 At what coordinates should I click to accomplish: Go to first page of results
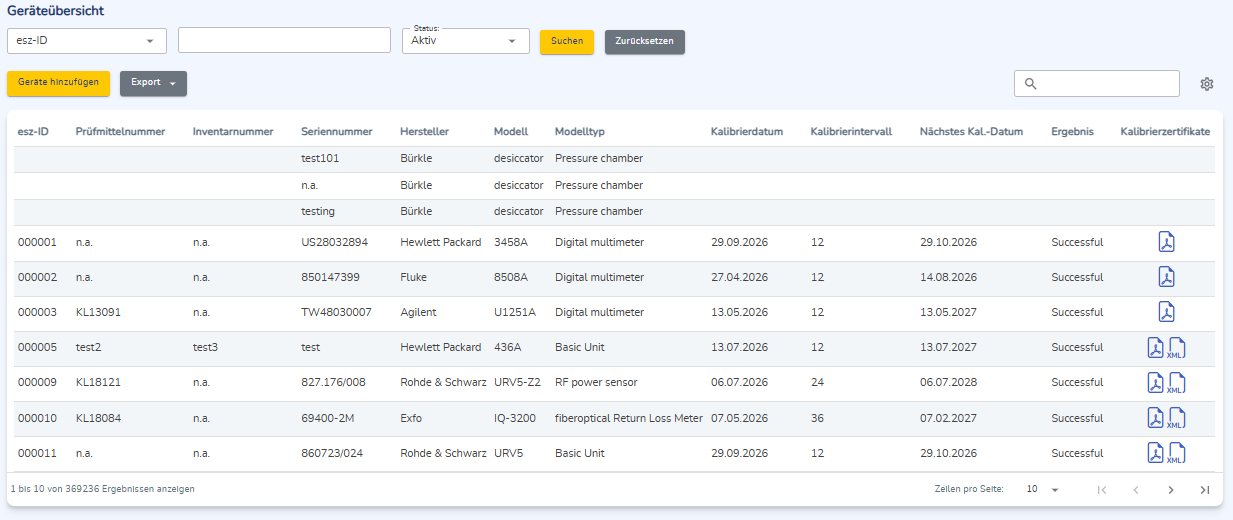click(1102, 490)
